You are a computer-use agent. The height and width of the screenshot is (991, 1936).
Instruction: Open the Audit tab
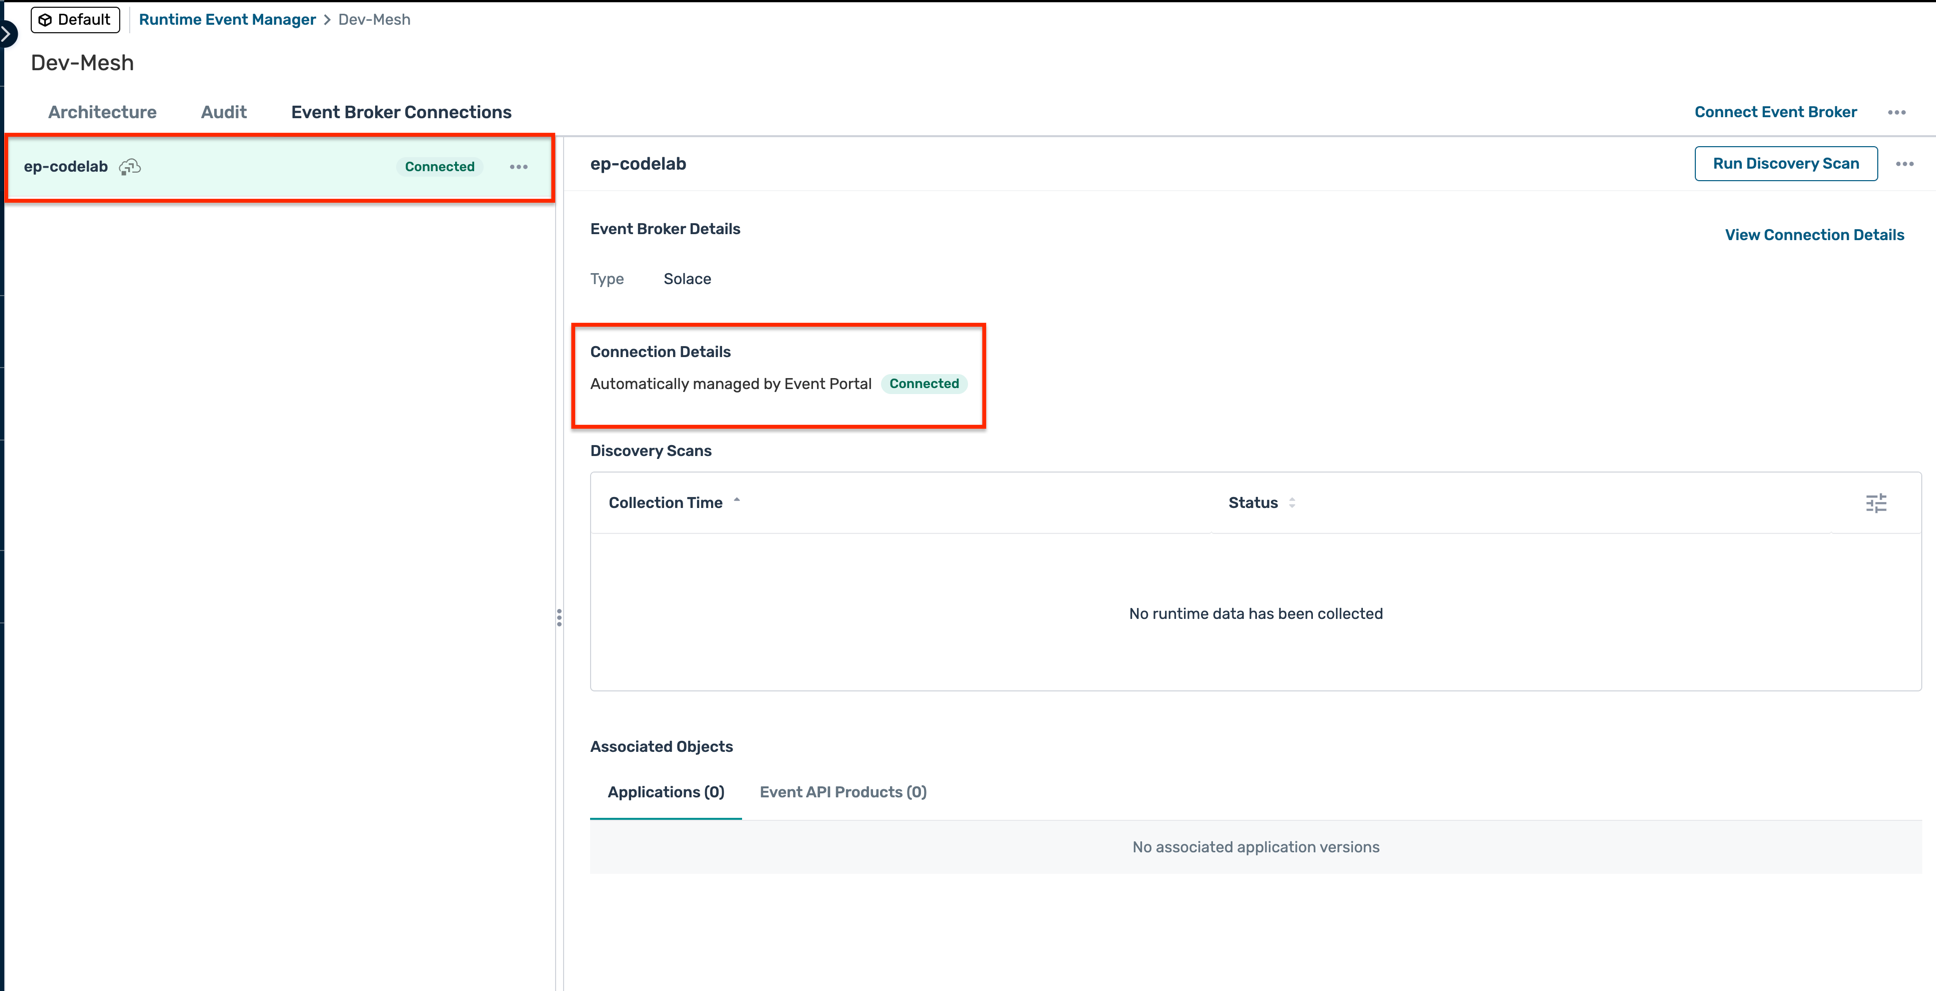pos(223,112)
